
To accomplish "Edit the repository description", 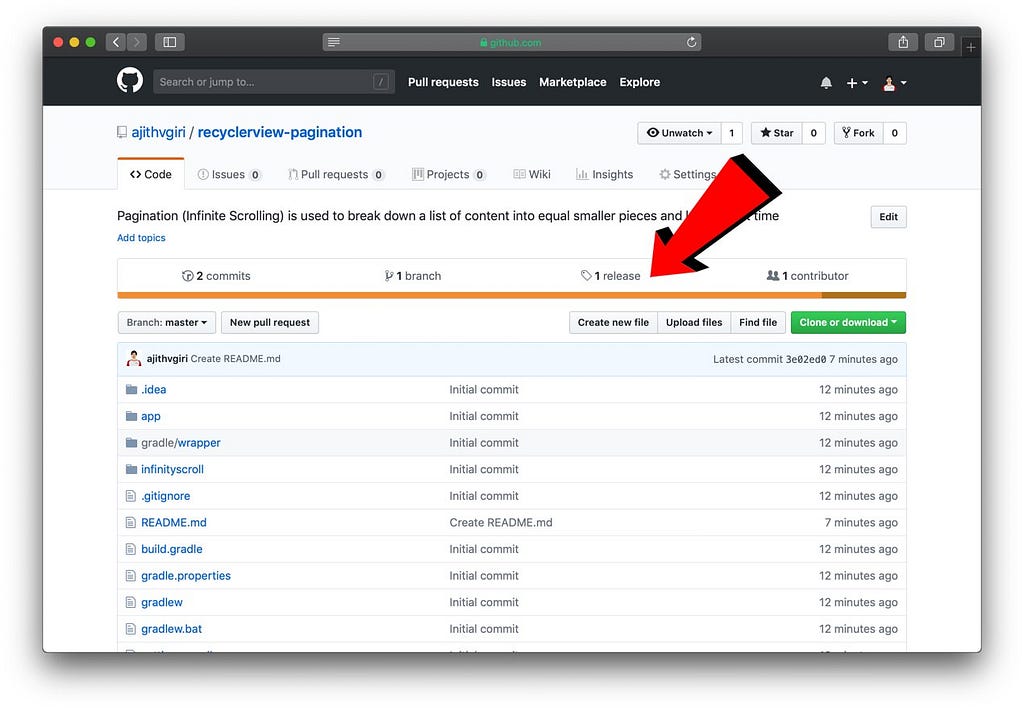I will click(x=888, y=217).
